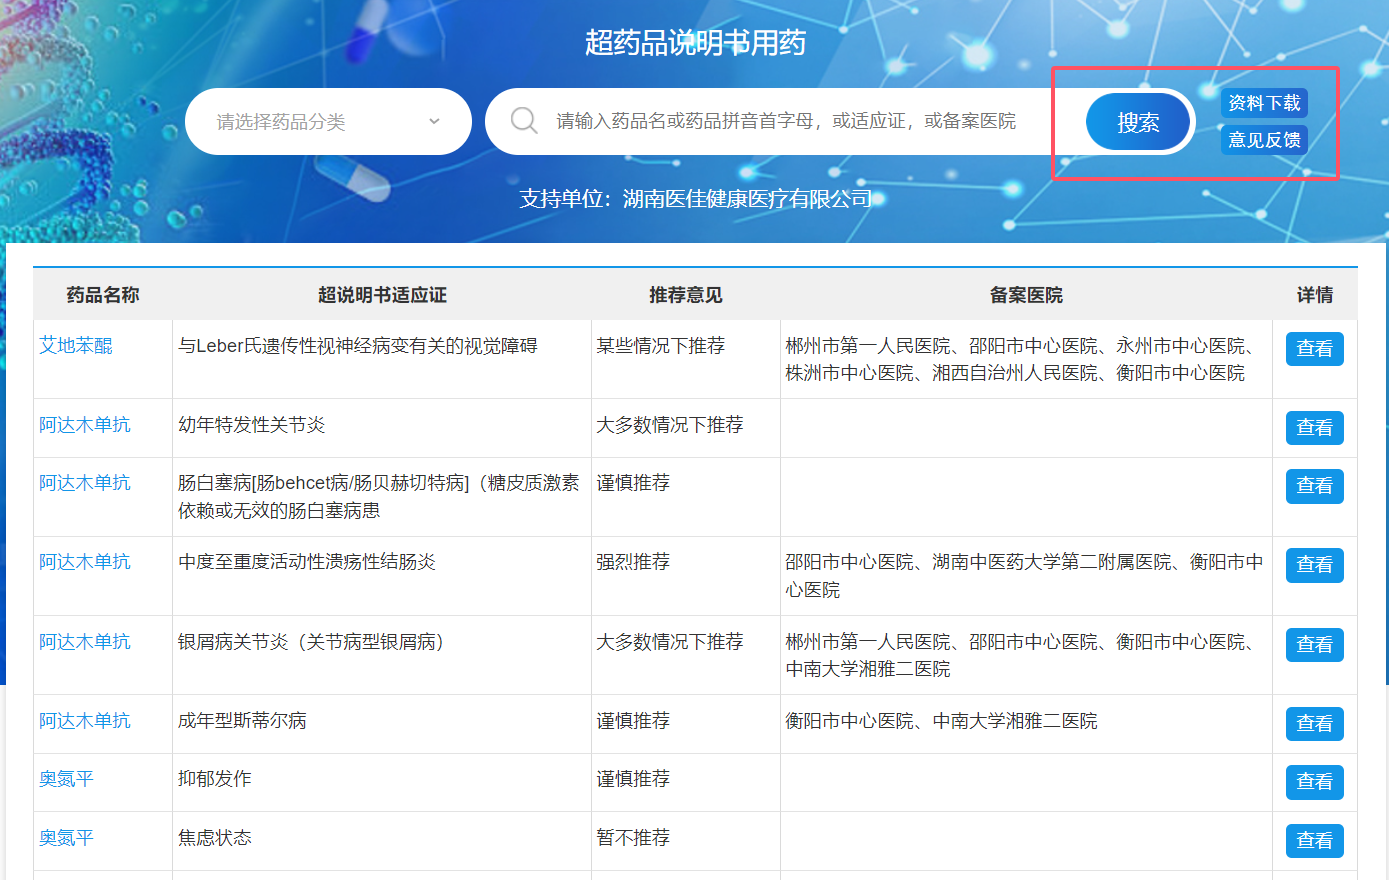The width and height of the screenshot is (1389, 880).
Task: Click the 详情 column header
Action: tap(1315, 295)
